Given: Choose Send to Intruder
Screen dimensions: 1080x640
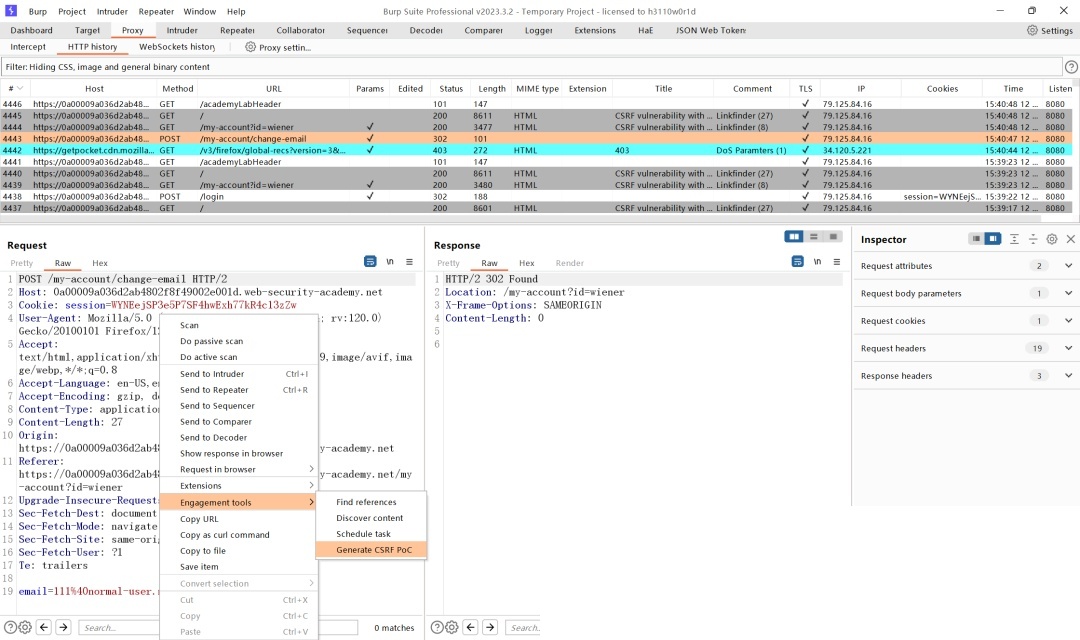Looking at the screenshot, I should click(x=238, y=374).
